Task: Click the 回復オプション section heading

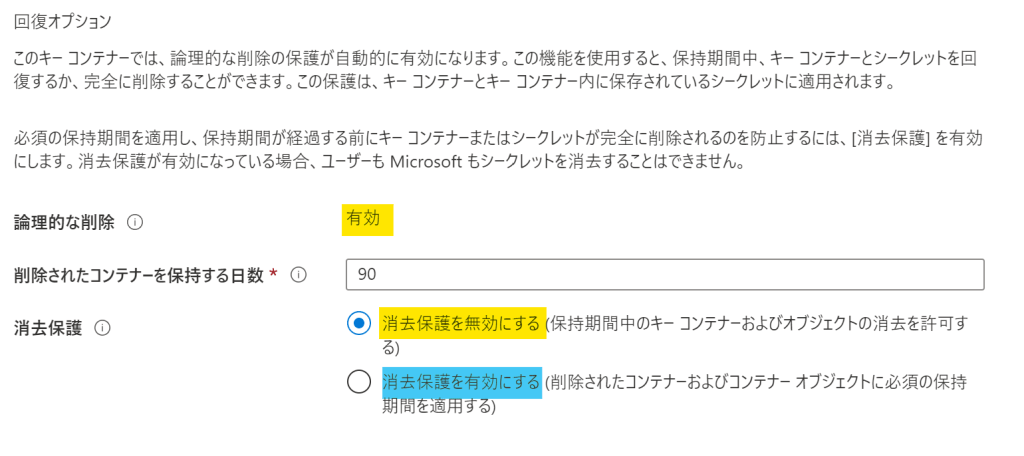Action: pyautogui.click(x=63, y=19)
